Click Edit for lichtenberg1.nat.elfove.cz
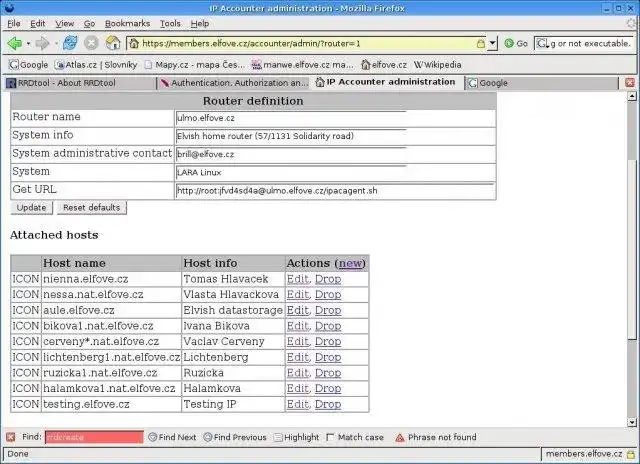Screen dimensions: 640x464 pyautogui.click(x=298, y=357)
